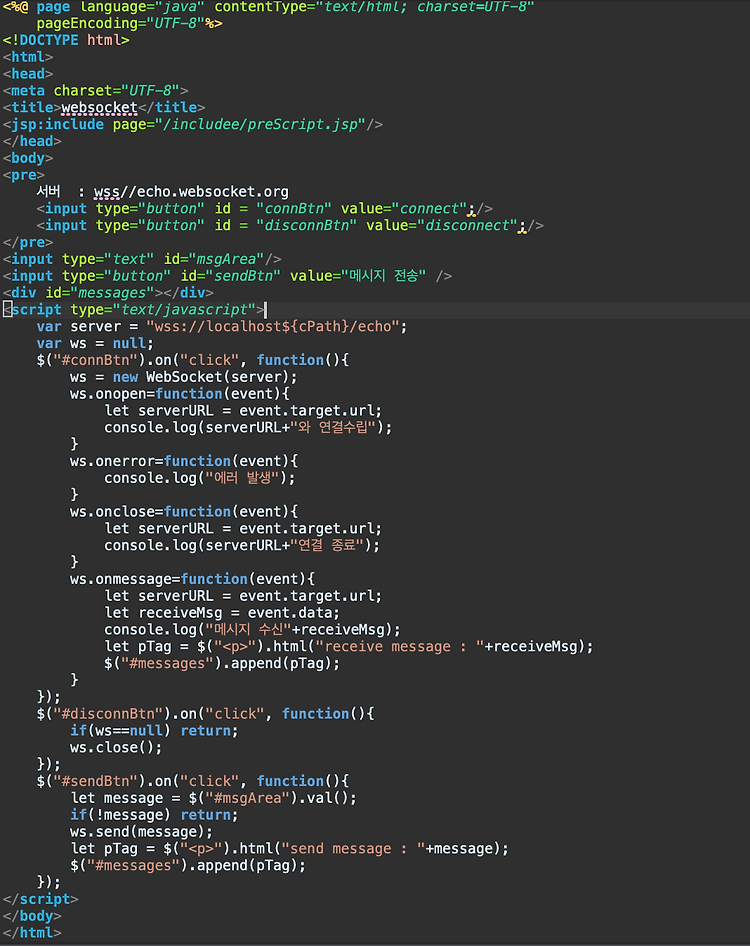Screen dimensions: 750x946
Task: Click the let receiveMsg = event.data; line
Action: point(222,614)
